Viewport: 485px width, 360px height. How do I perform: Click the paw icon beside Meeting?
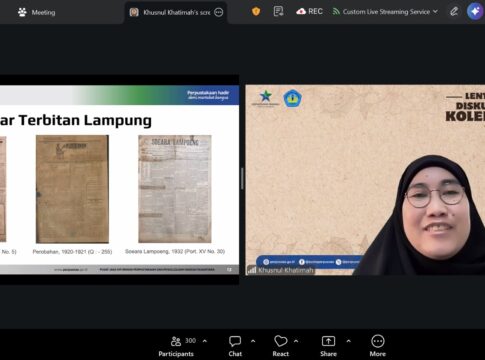coord(22,13)
